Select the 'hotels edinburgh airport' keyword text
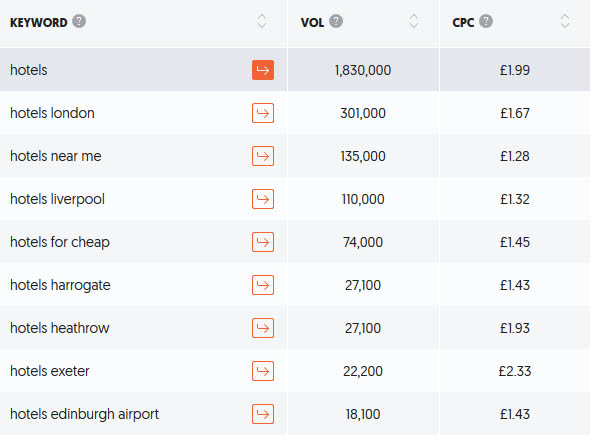This screenshot has width=590, height=435. [x=85, y=414]
